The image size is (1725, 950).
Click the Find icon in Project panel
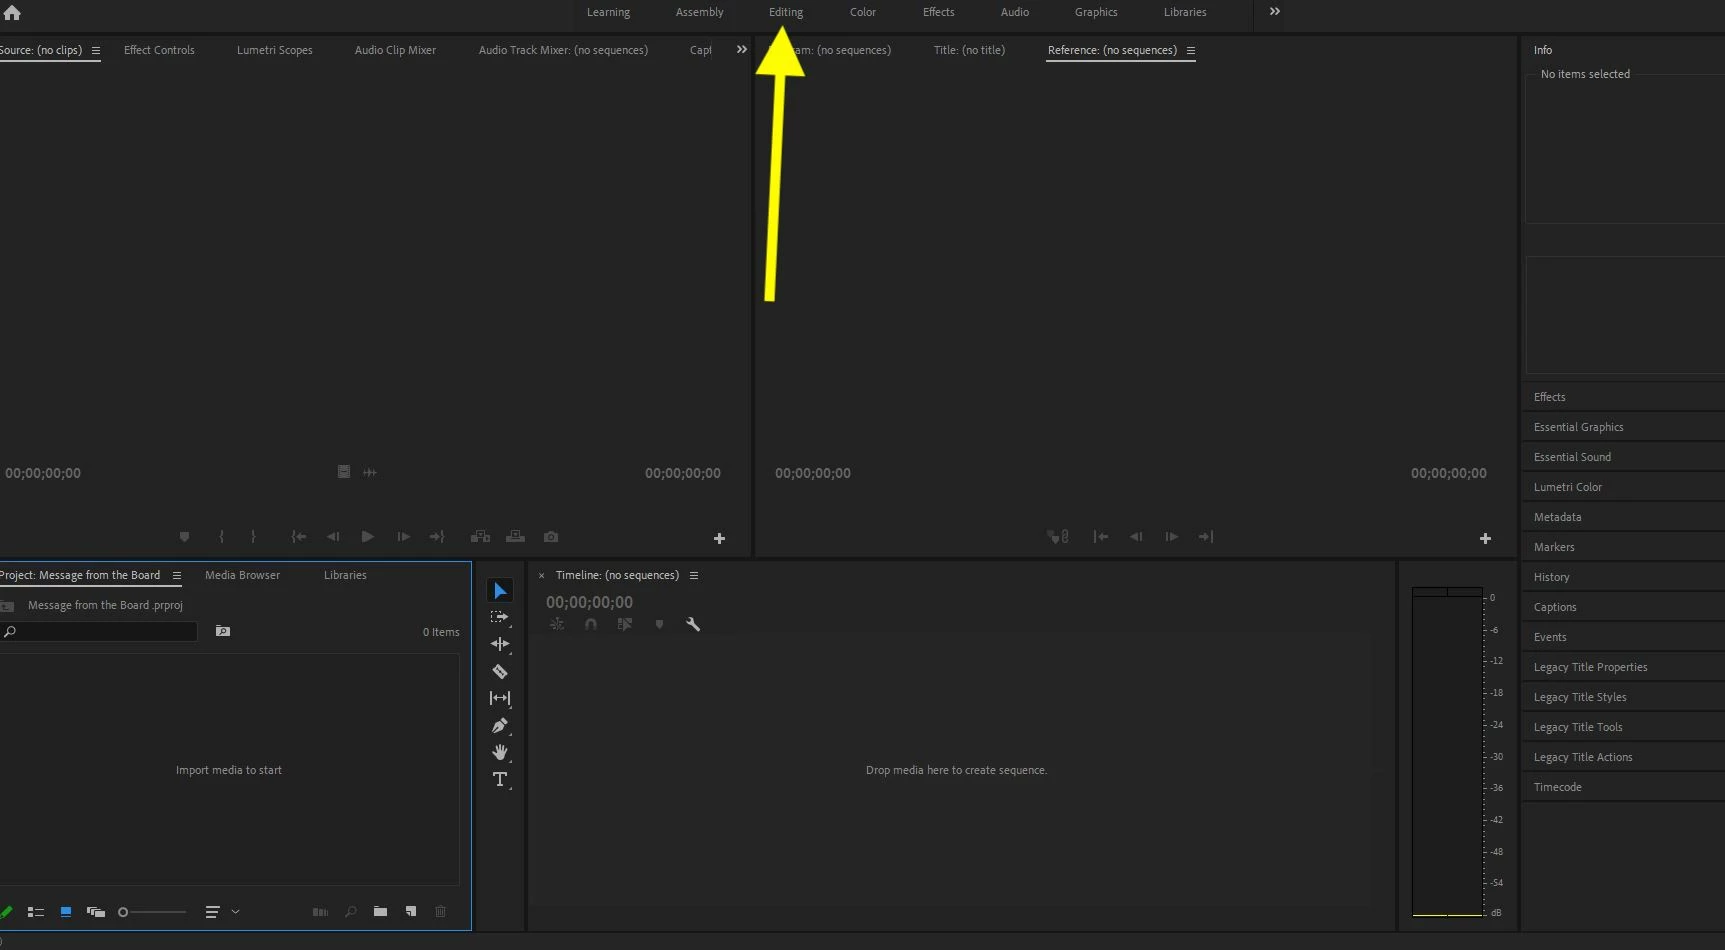pos(350,912)
